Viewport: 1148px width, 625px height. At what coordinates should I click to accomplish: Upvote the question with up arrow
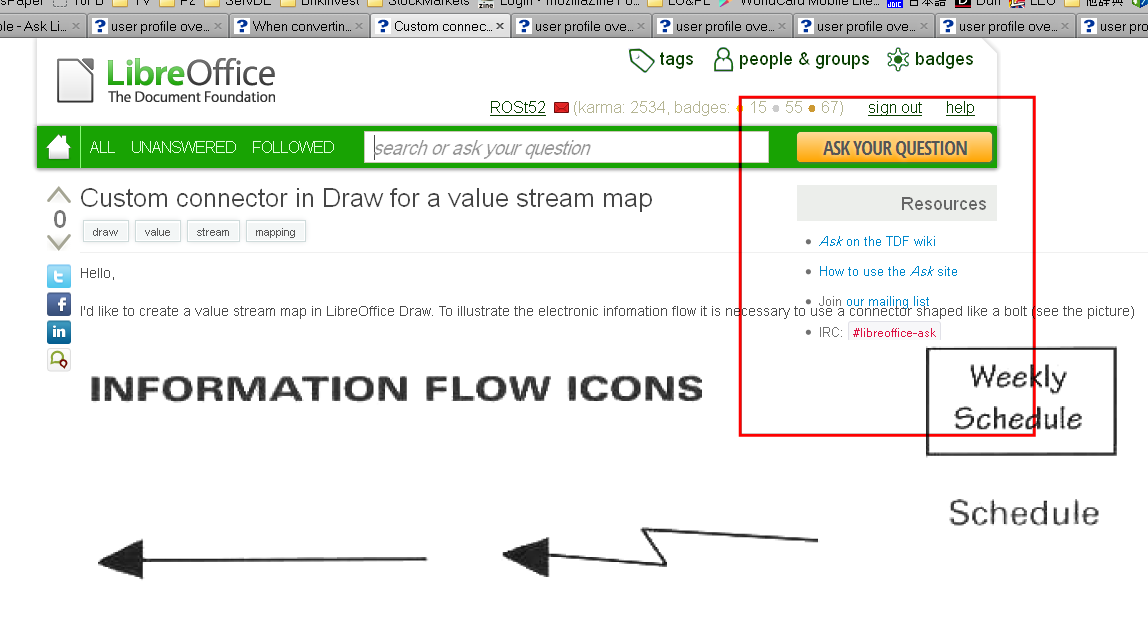coord(59,195)
